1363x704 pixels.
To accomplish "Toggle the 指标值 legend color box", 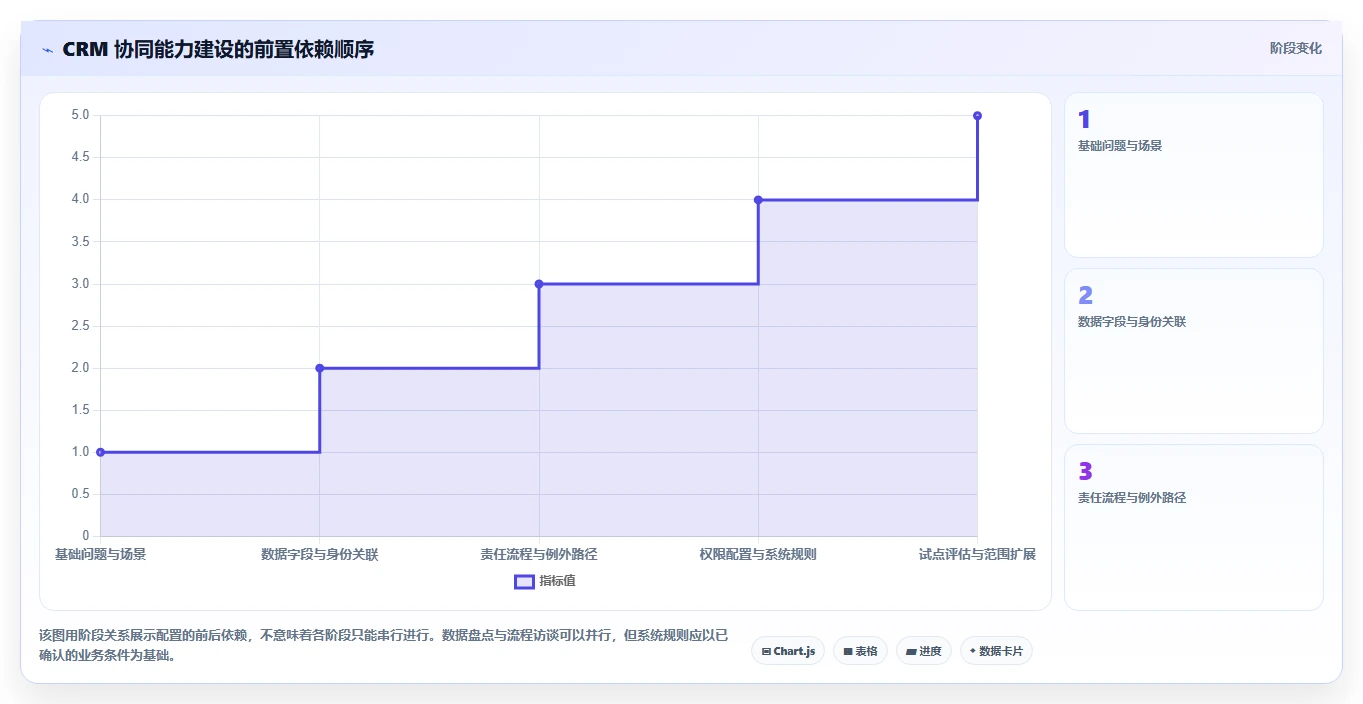I will point(524,581).
